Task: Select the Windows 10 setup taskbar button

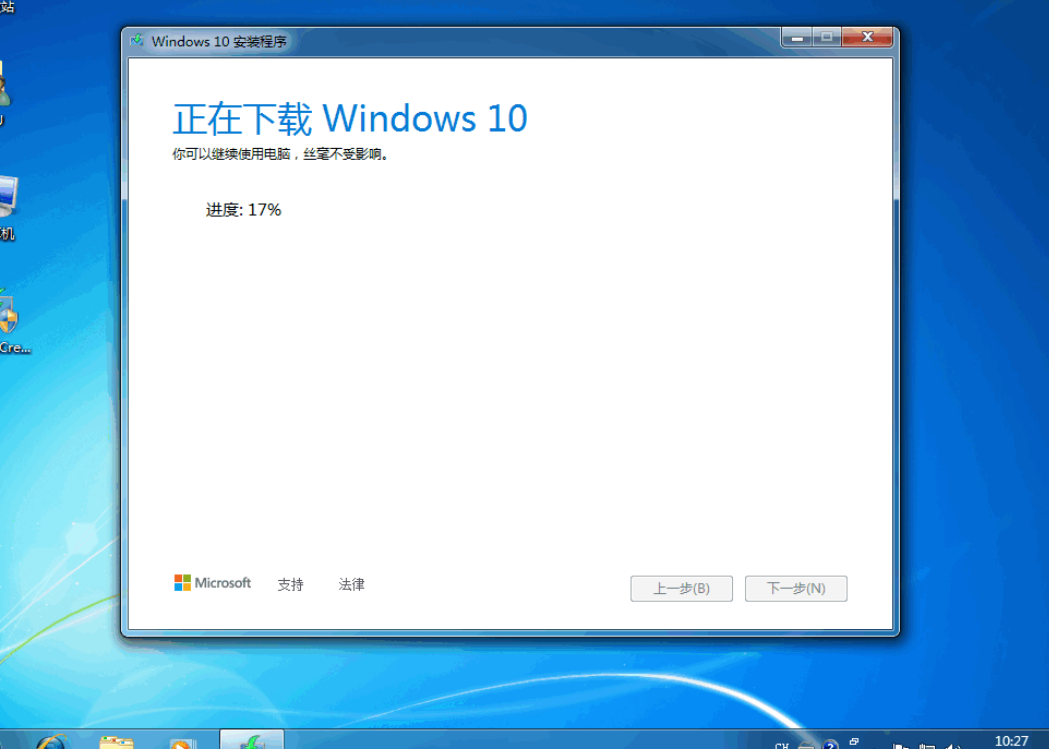Action: (252, 741)
